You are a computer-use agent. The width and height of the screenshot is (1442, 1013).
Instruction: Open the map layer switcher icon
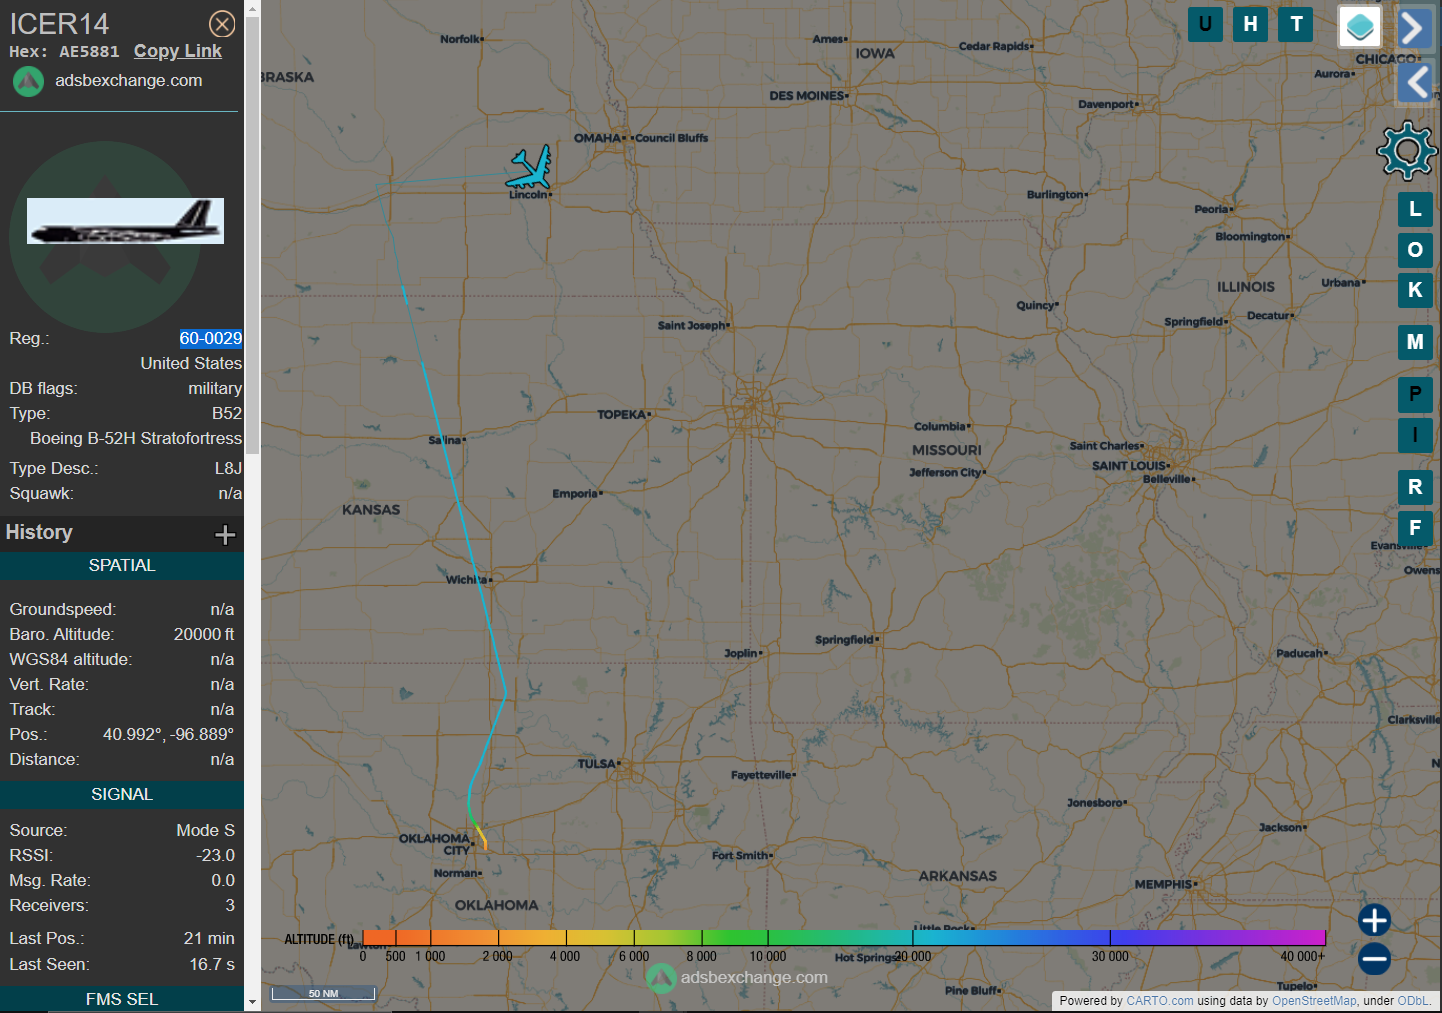coord(1360,27)
